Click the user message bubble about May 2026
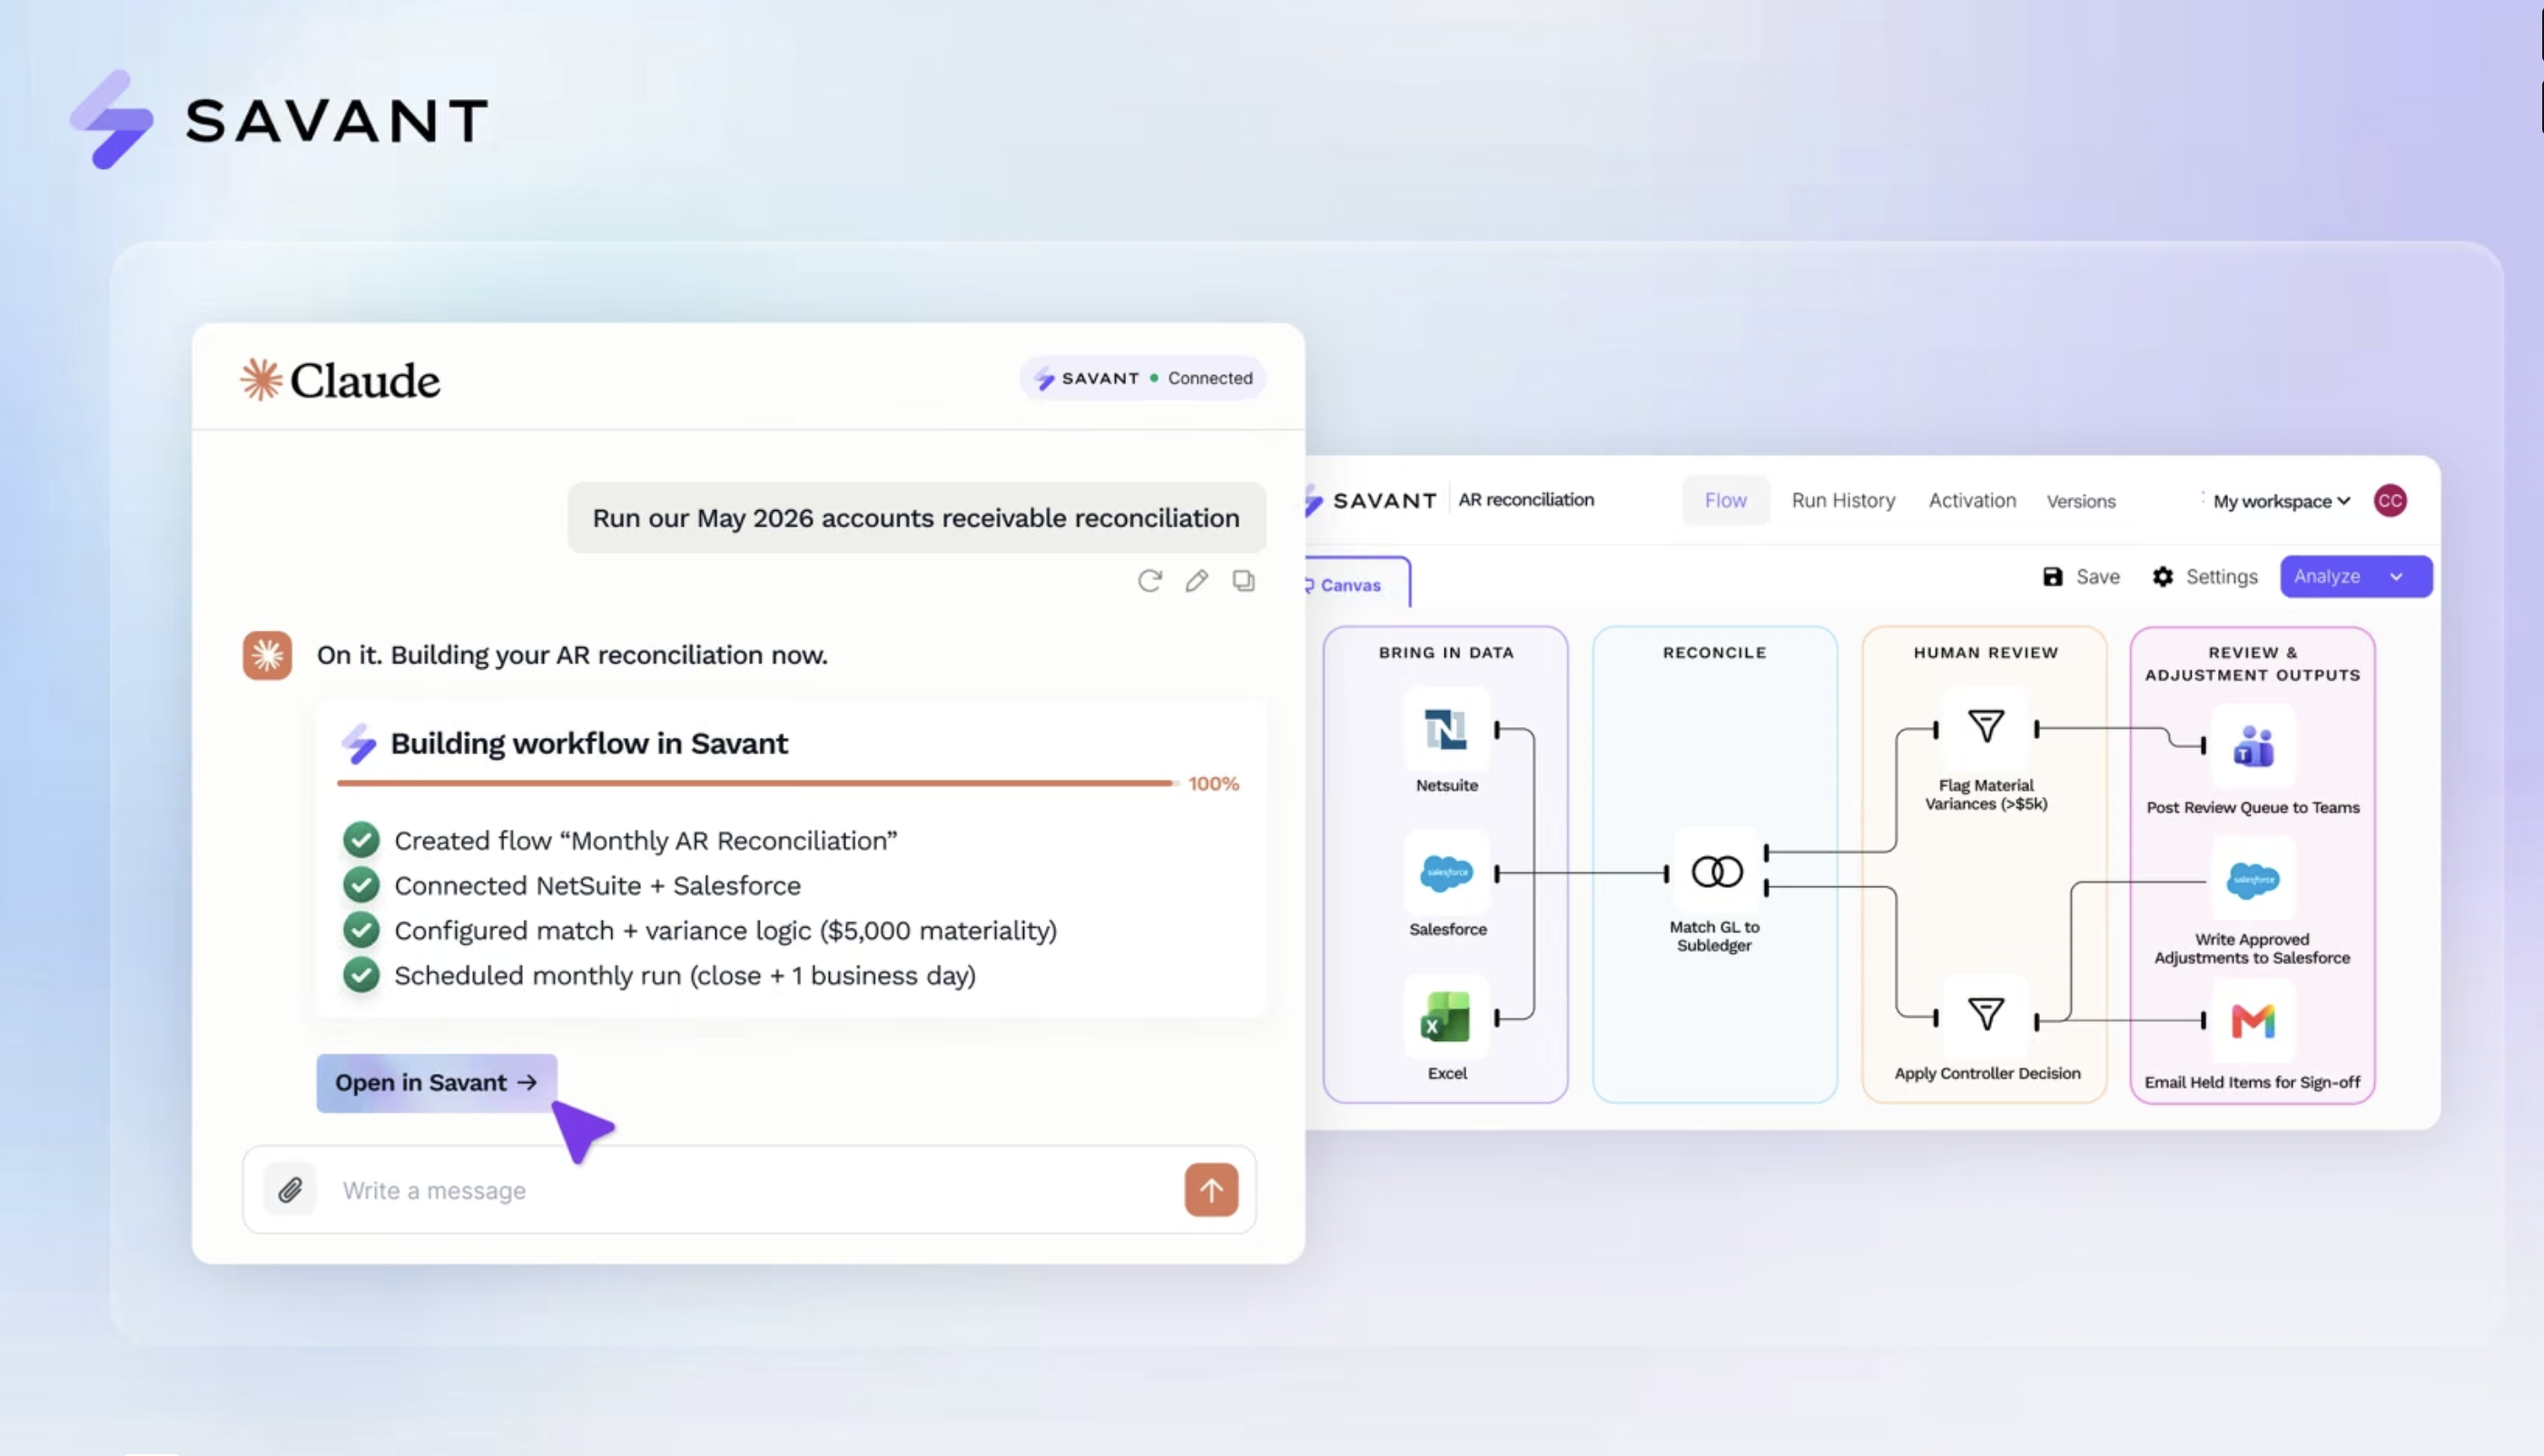The width and height of the screenshot is (2544, 1456). [x=916, y=518]
